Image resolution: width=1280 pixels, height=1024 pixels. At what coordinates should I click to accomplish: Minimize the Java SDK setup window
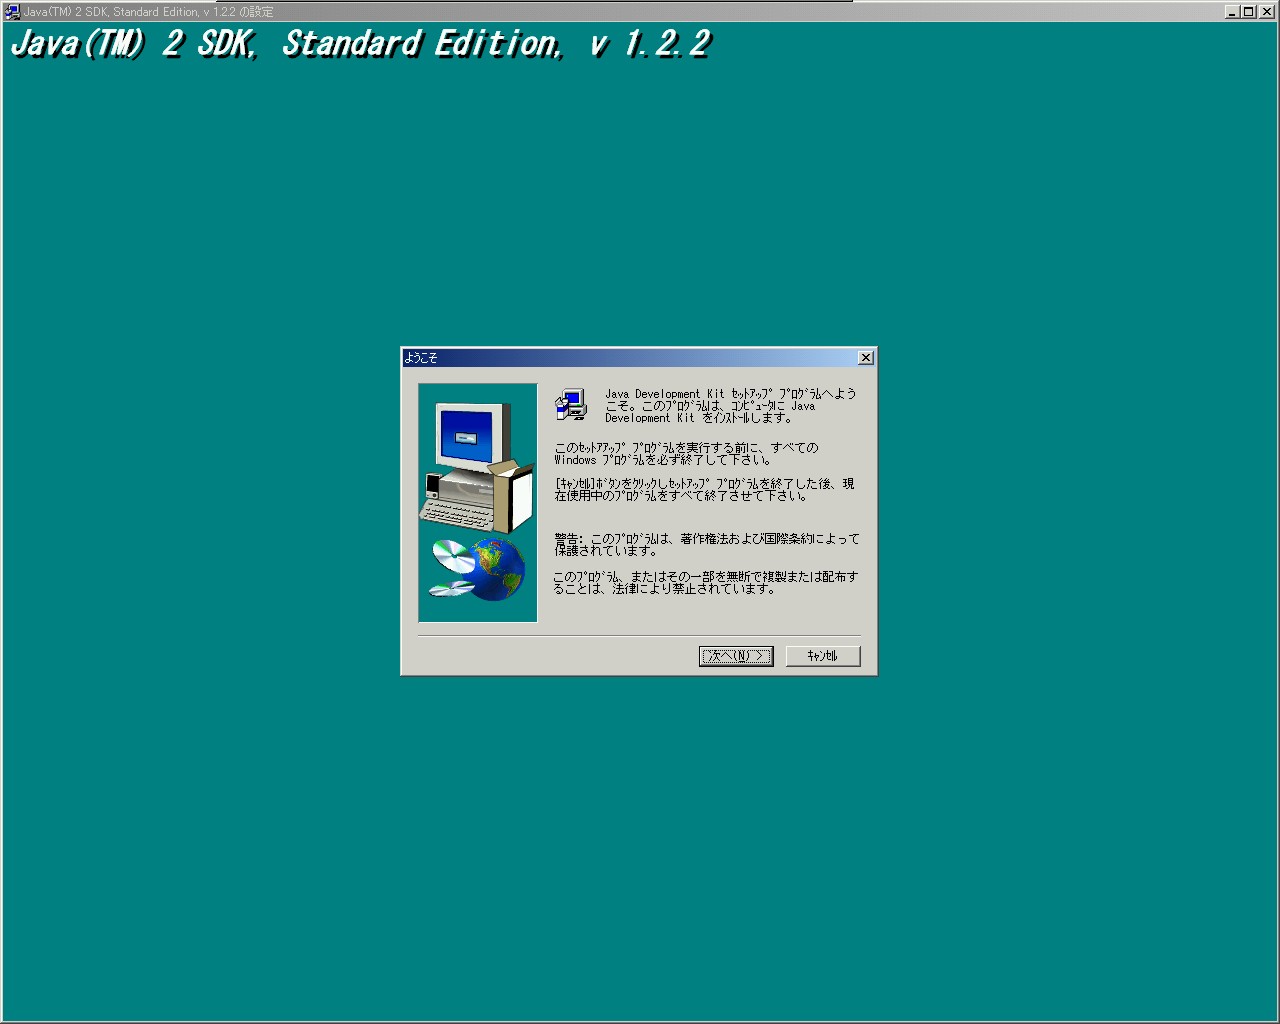(x=1232, y=12)
